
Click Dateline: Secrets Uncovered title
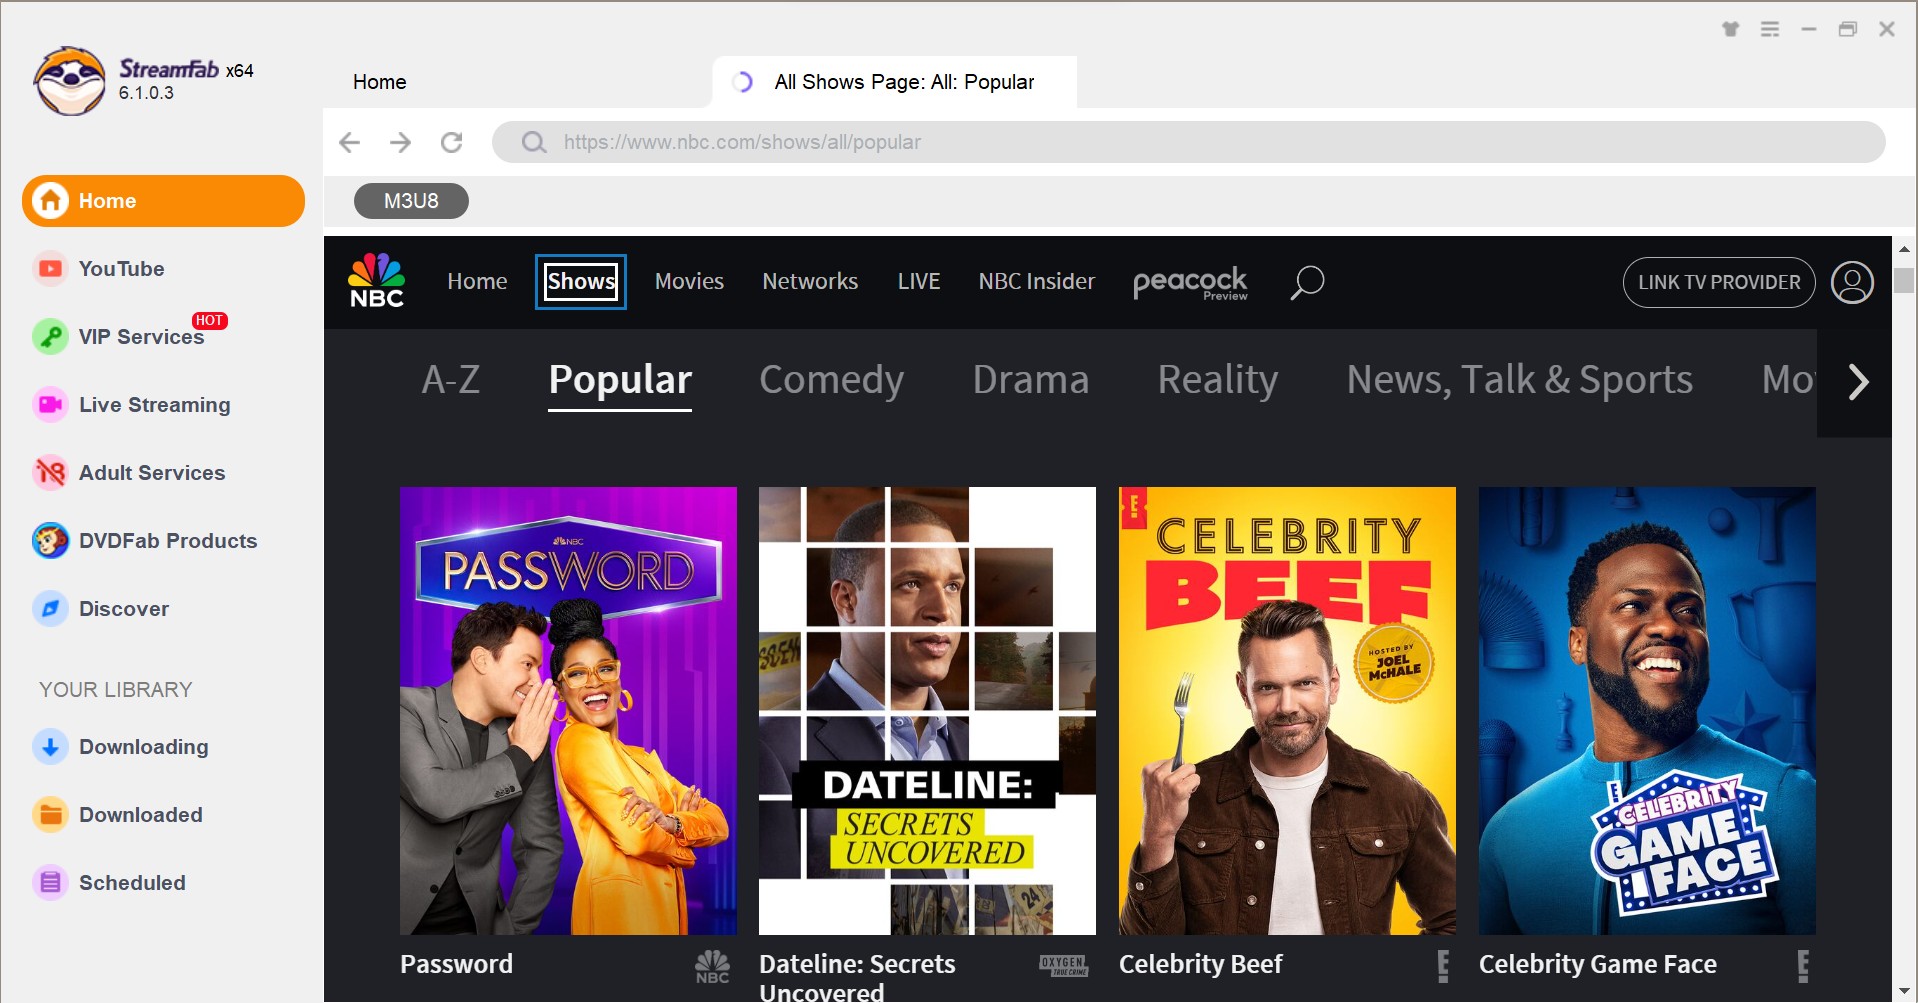click(x=857, y=977)
